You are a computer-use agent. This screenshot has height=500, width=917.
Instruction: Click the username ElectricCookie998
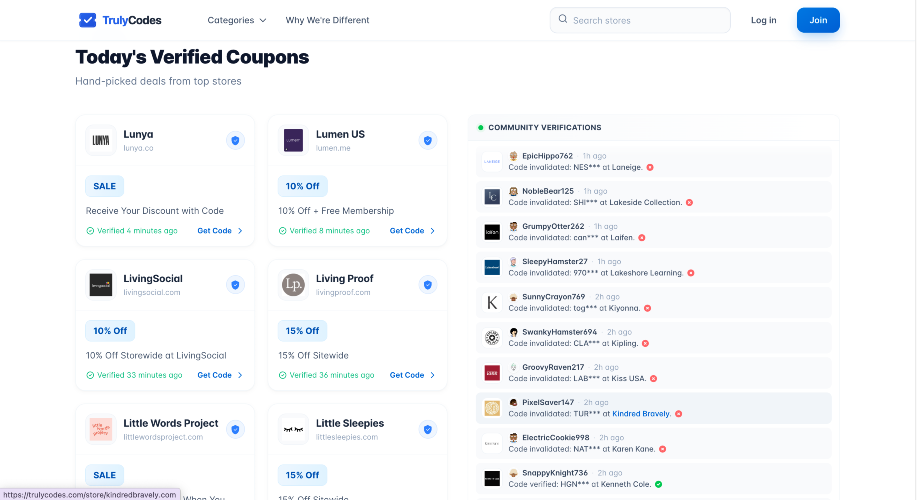[x=556, y=437]
